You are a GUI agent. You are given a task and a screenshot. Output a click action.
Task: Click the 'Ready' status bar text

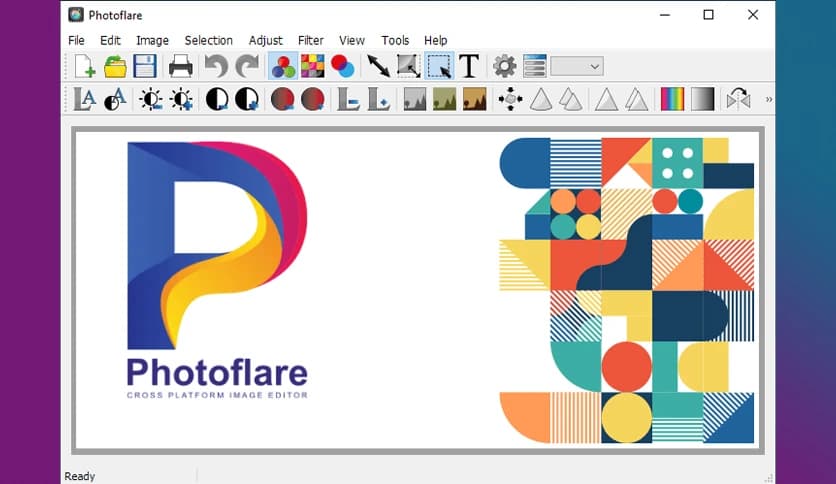click(x=79, y=476)
